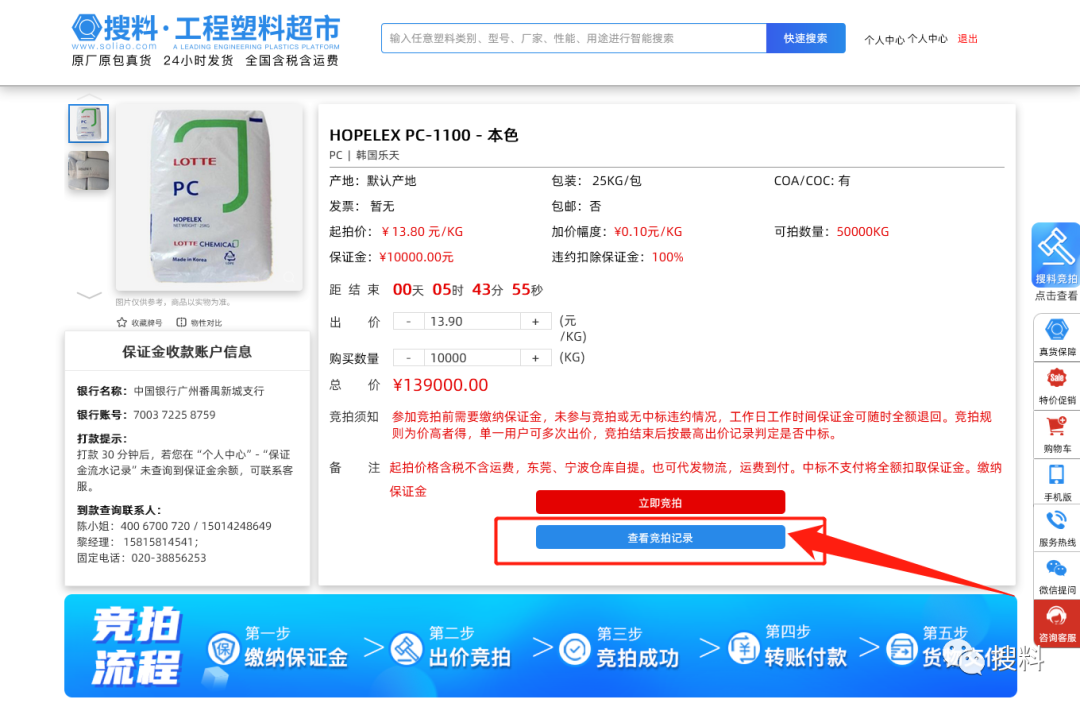Click the 微信提问 WeChat icon

[1056, 569]
